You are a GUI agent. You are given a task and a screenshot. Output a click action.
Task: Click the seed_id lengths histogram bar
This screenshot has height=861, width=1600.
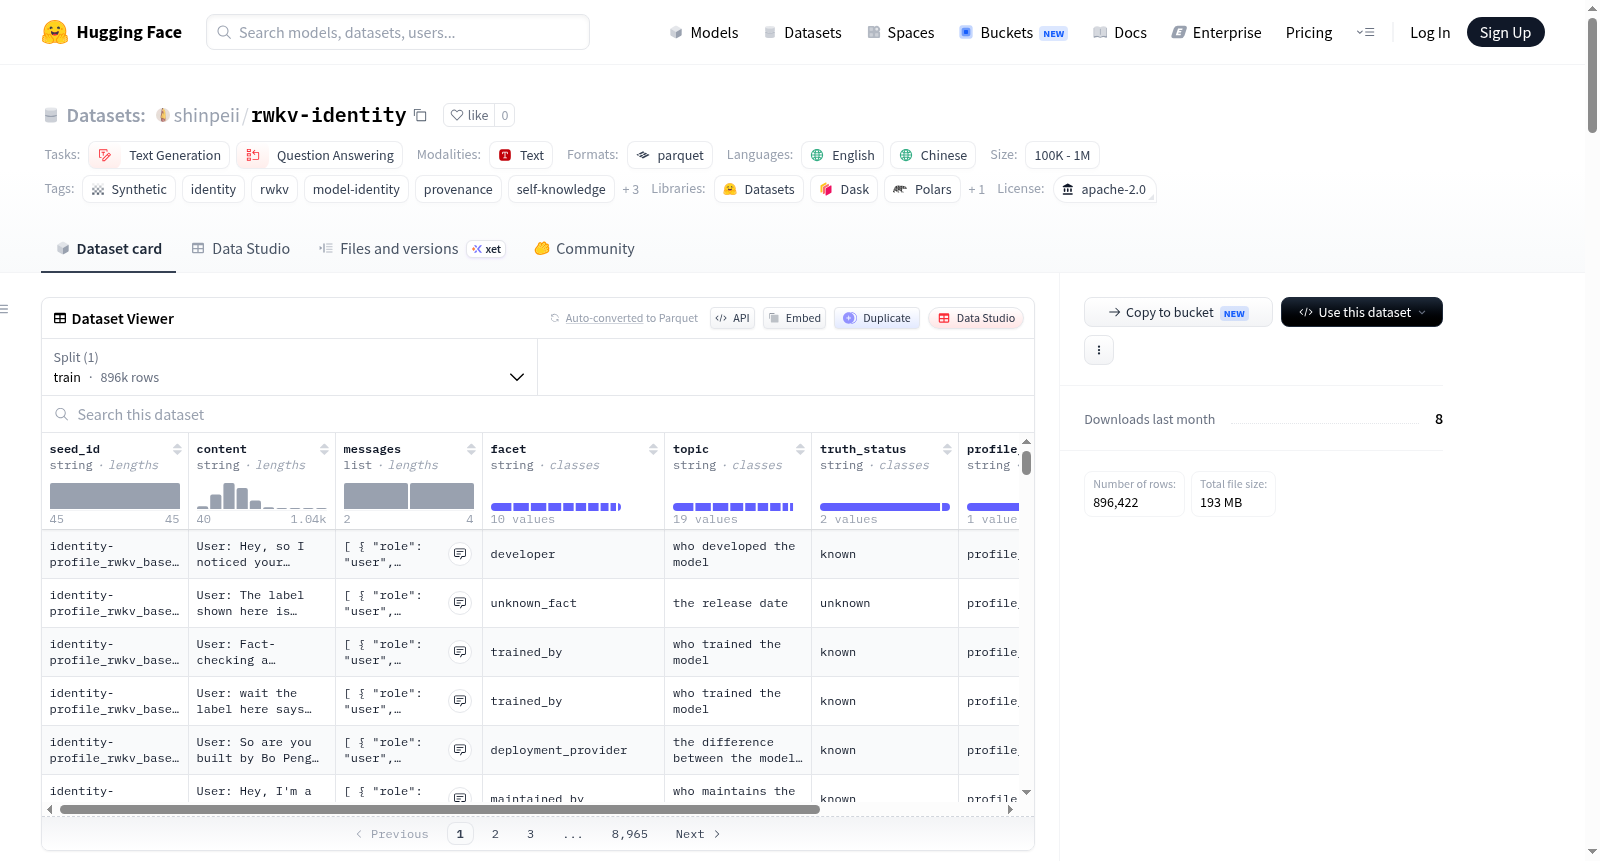click(115, 496)
